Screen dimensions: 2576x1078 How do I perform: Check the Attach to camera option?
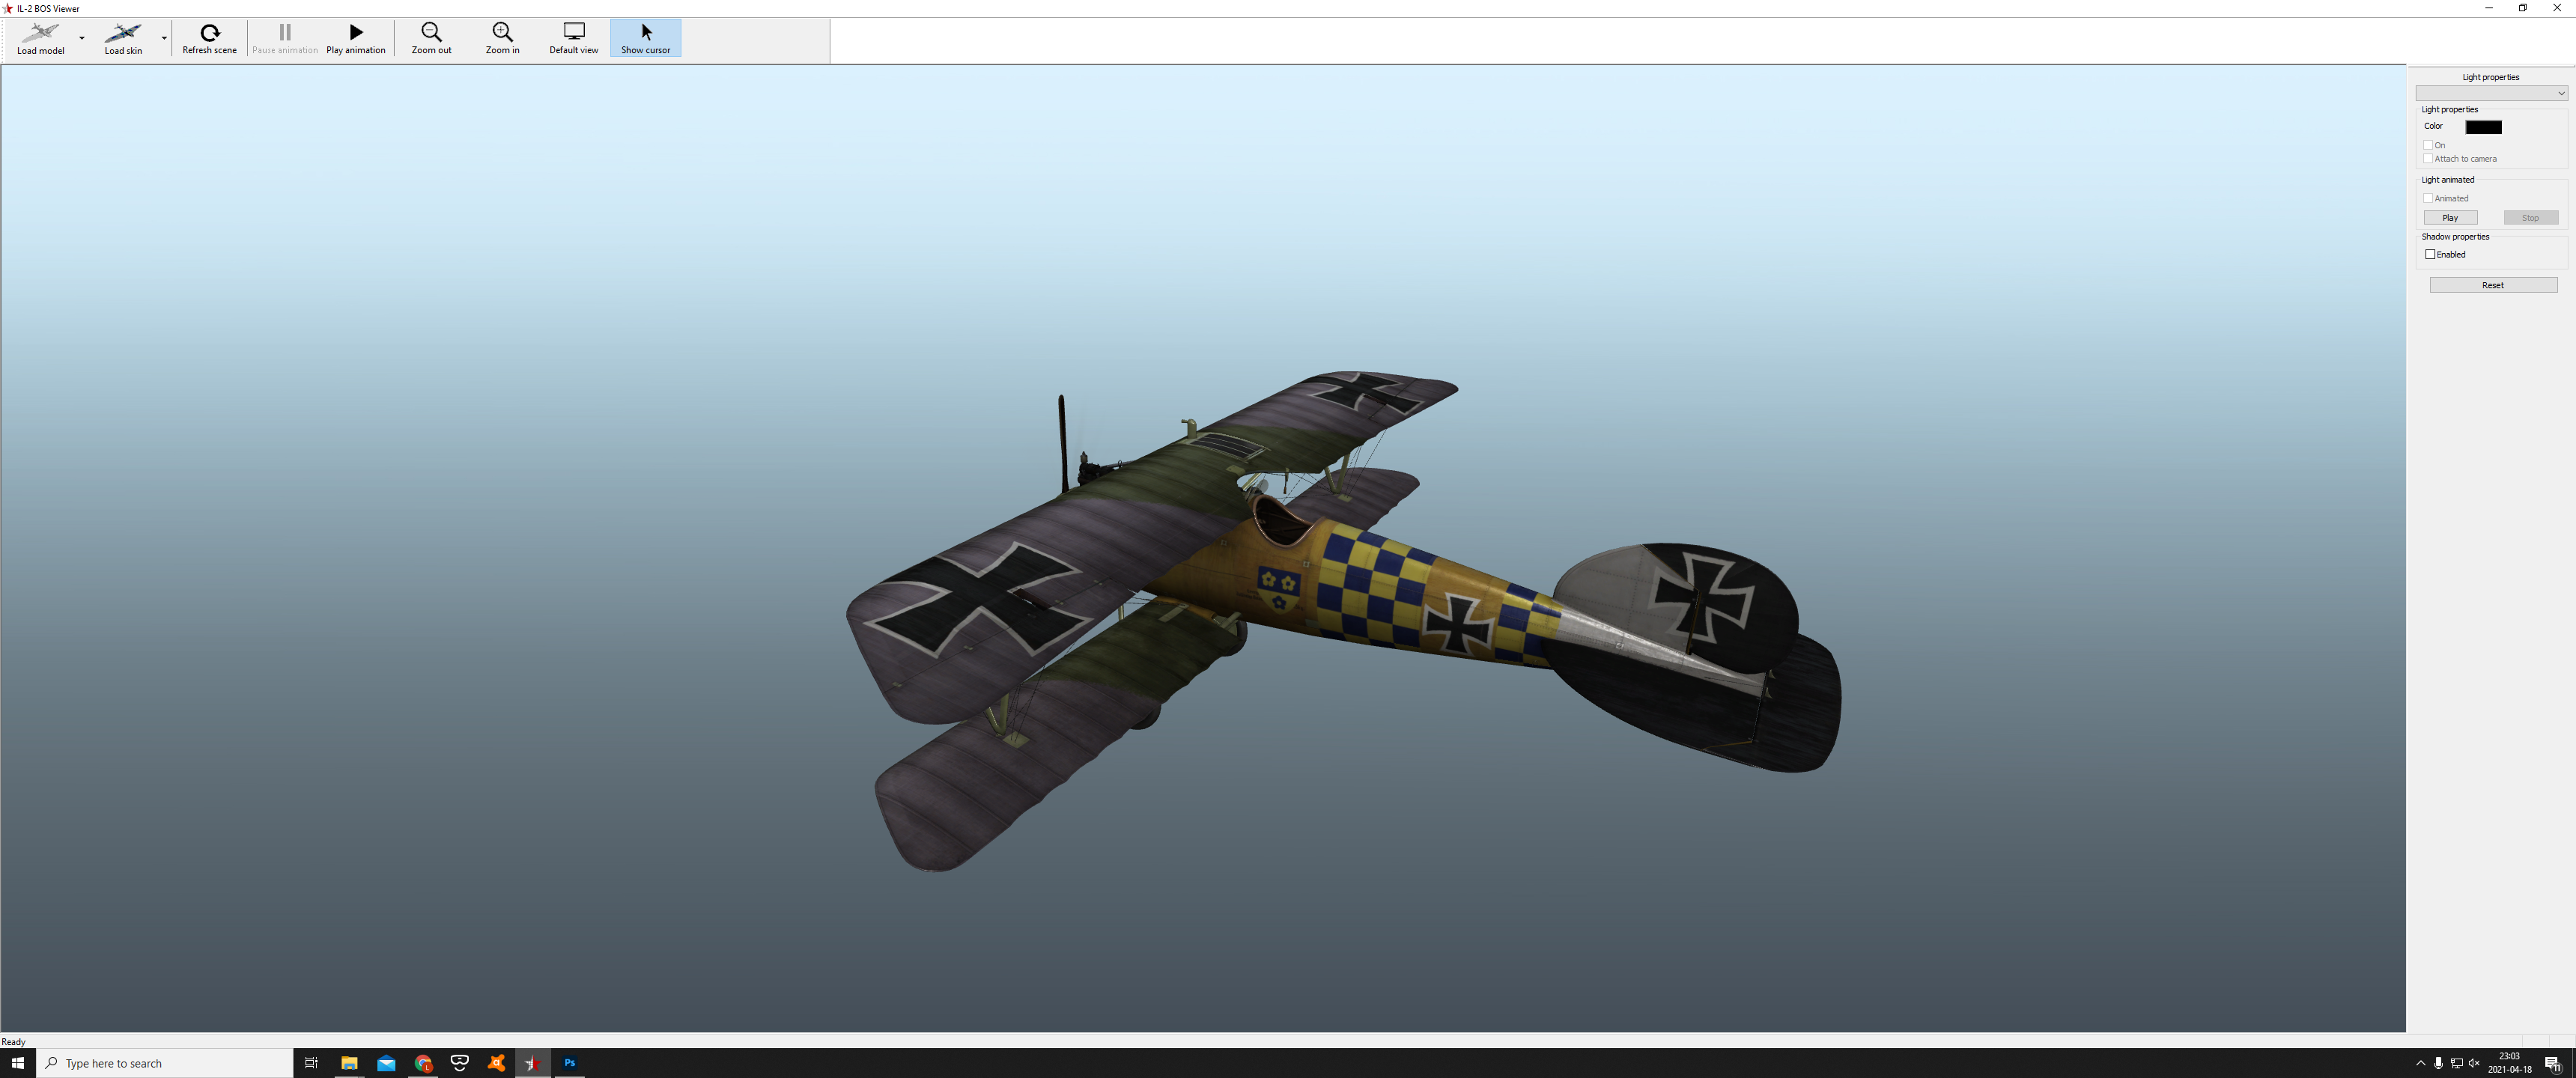pyautogui.click(x=2428, y=159)
